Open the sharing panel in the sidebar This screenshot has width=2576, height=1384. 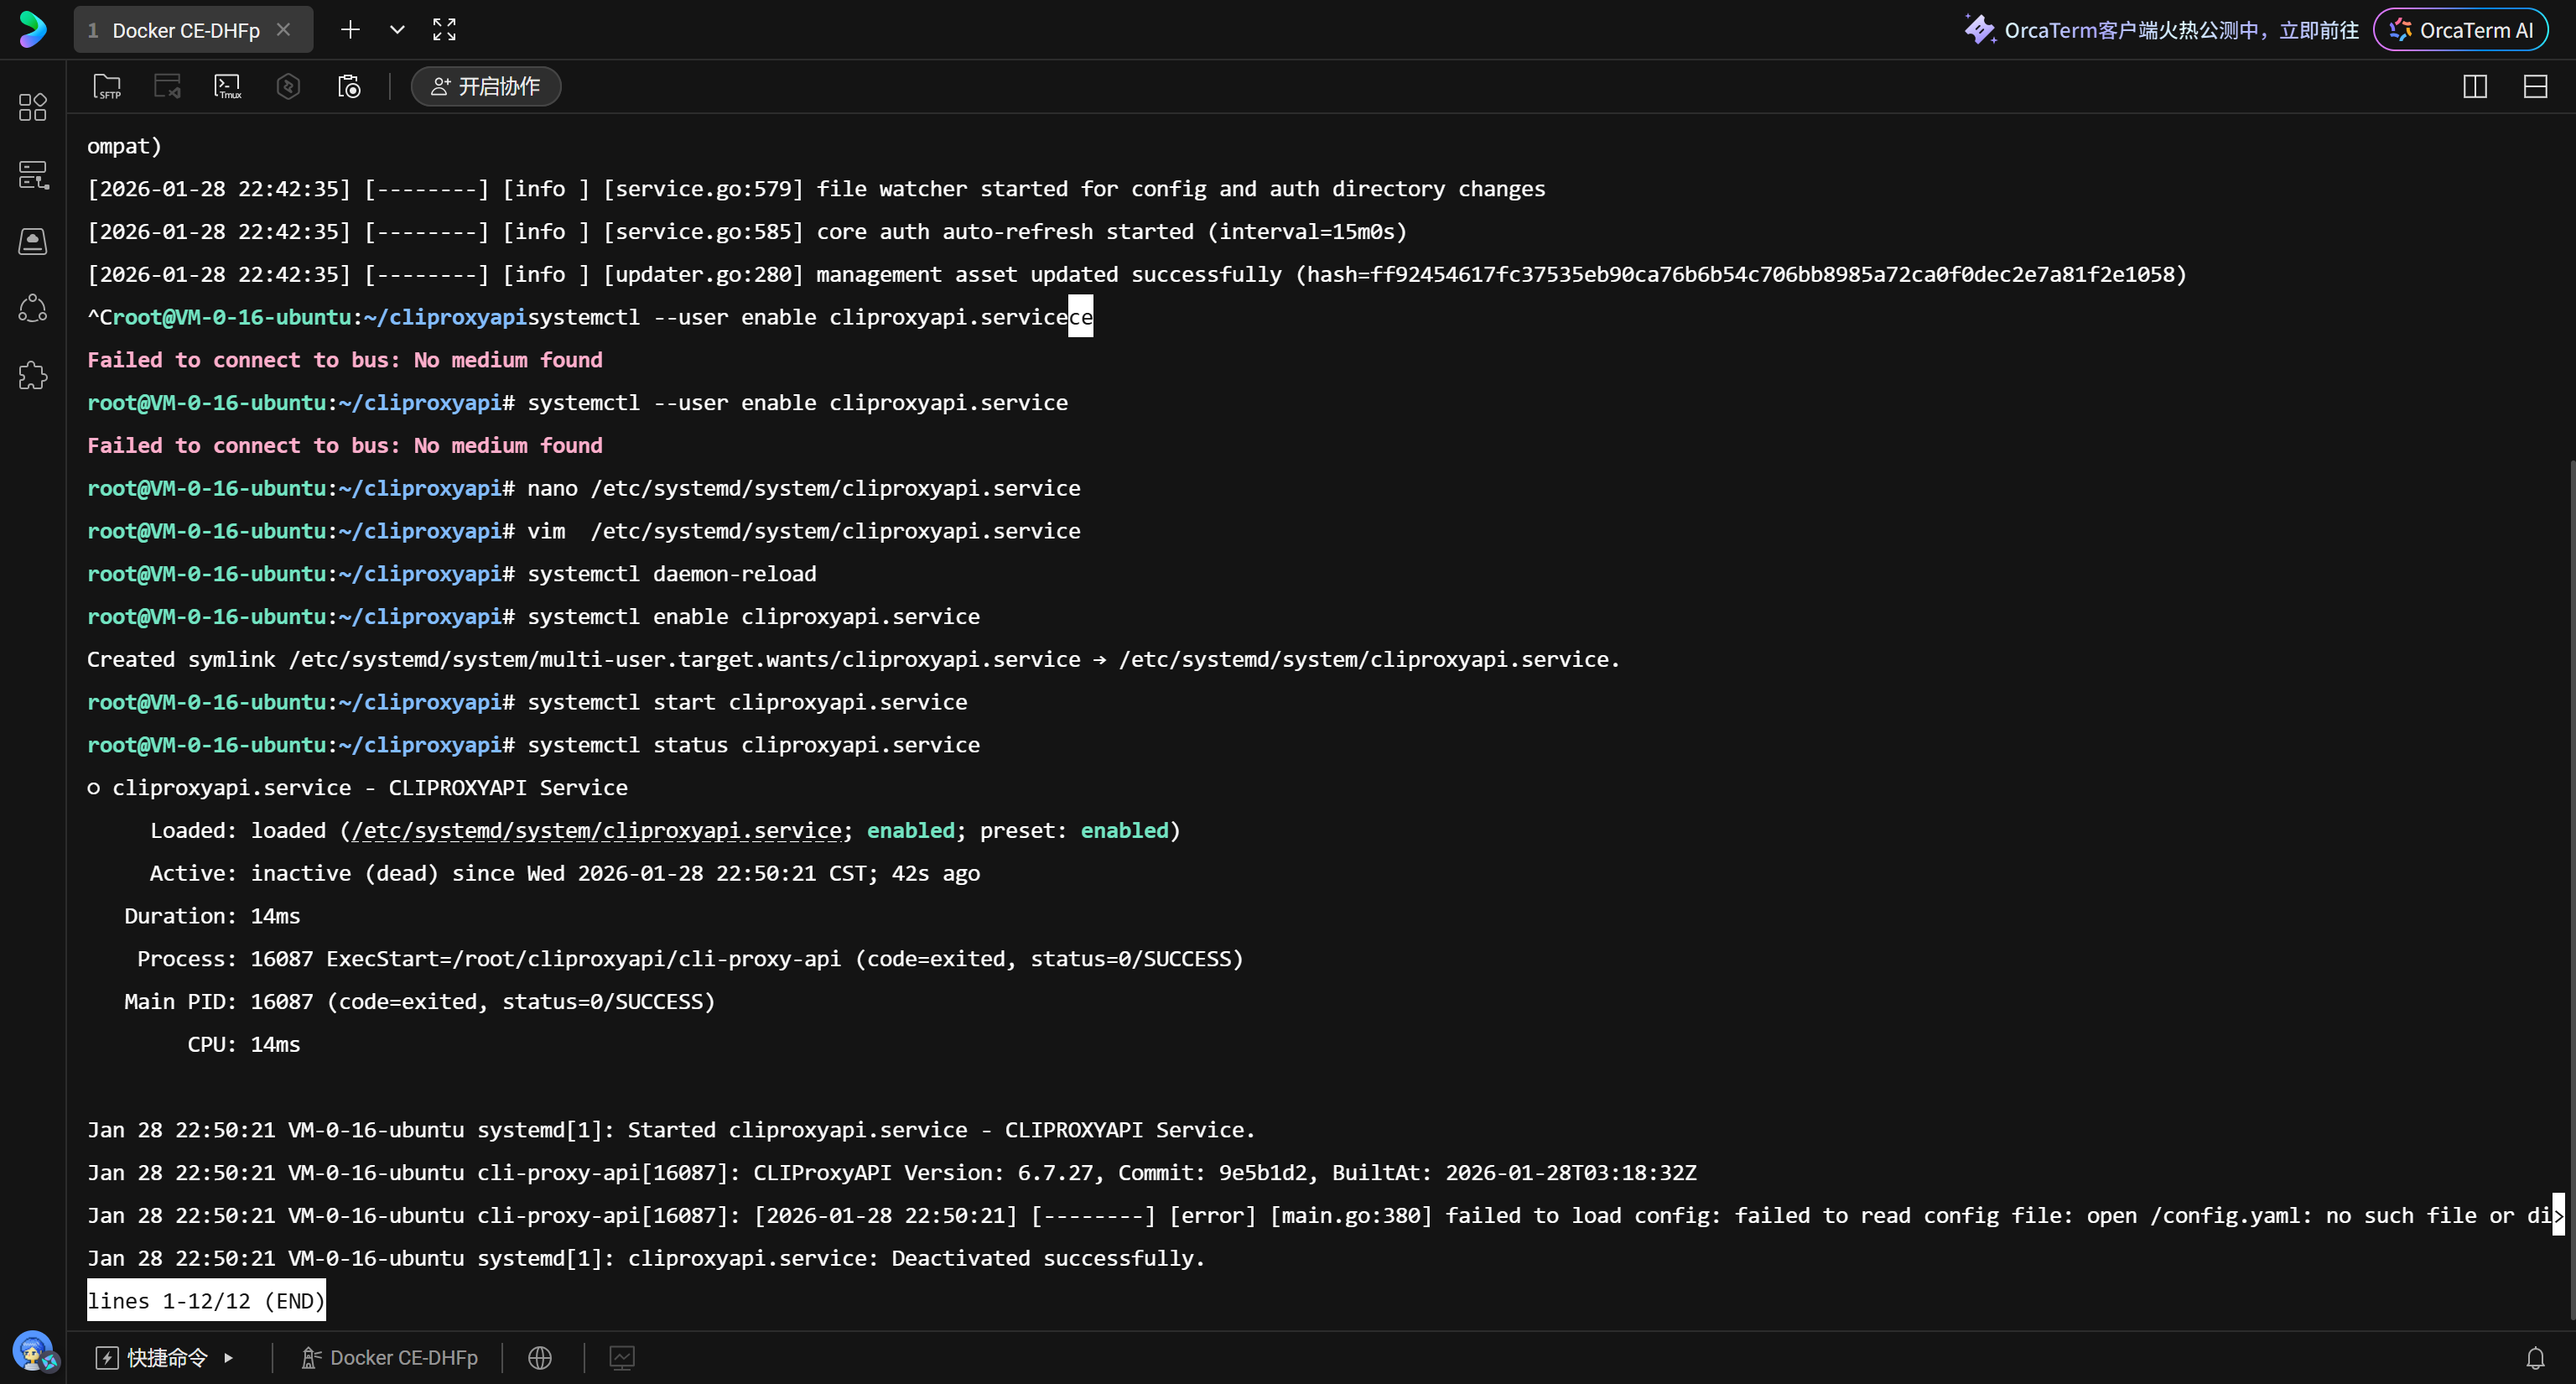tap(33, 308)
